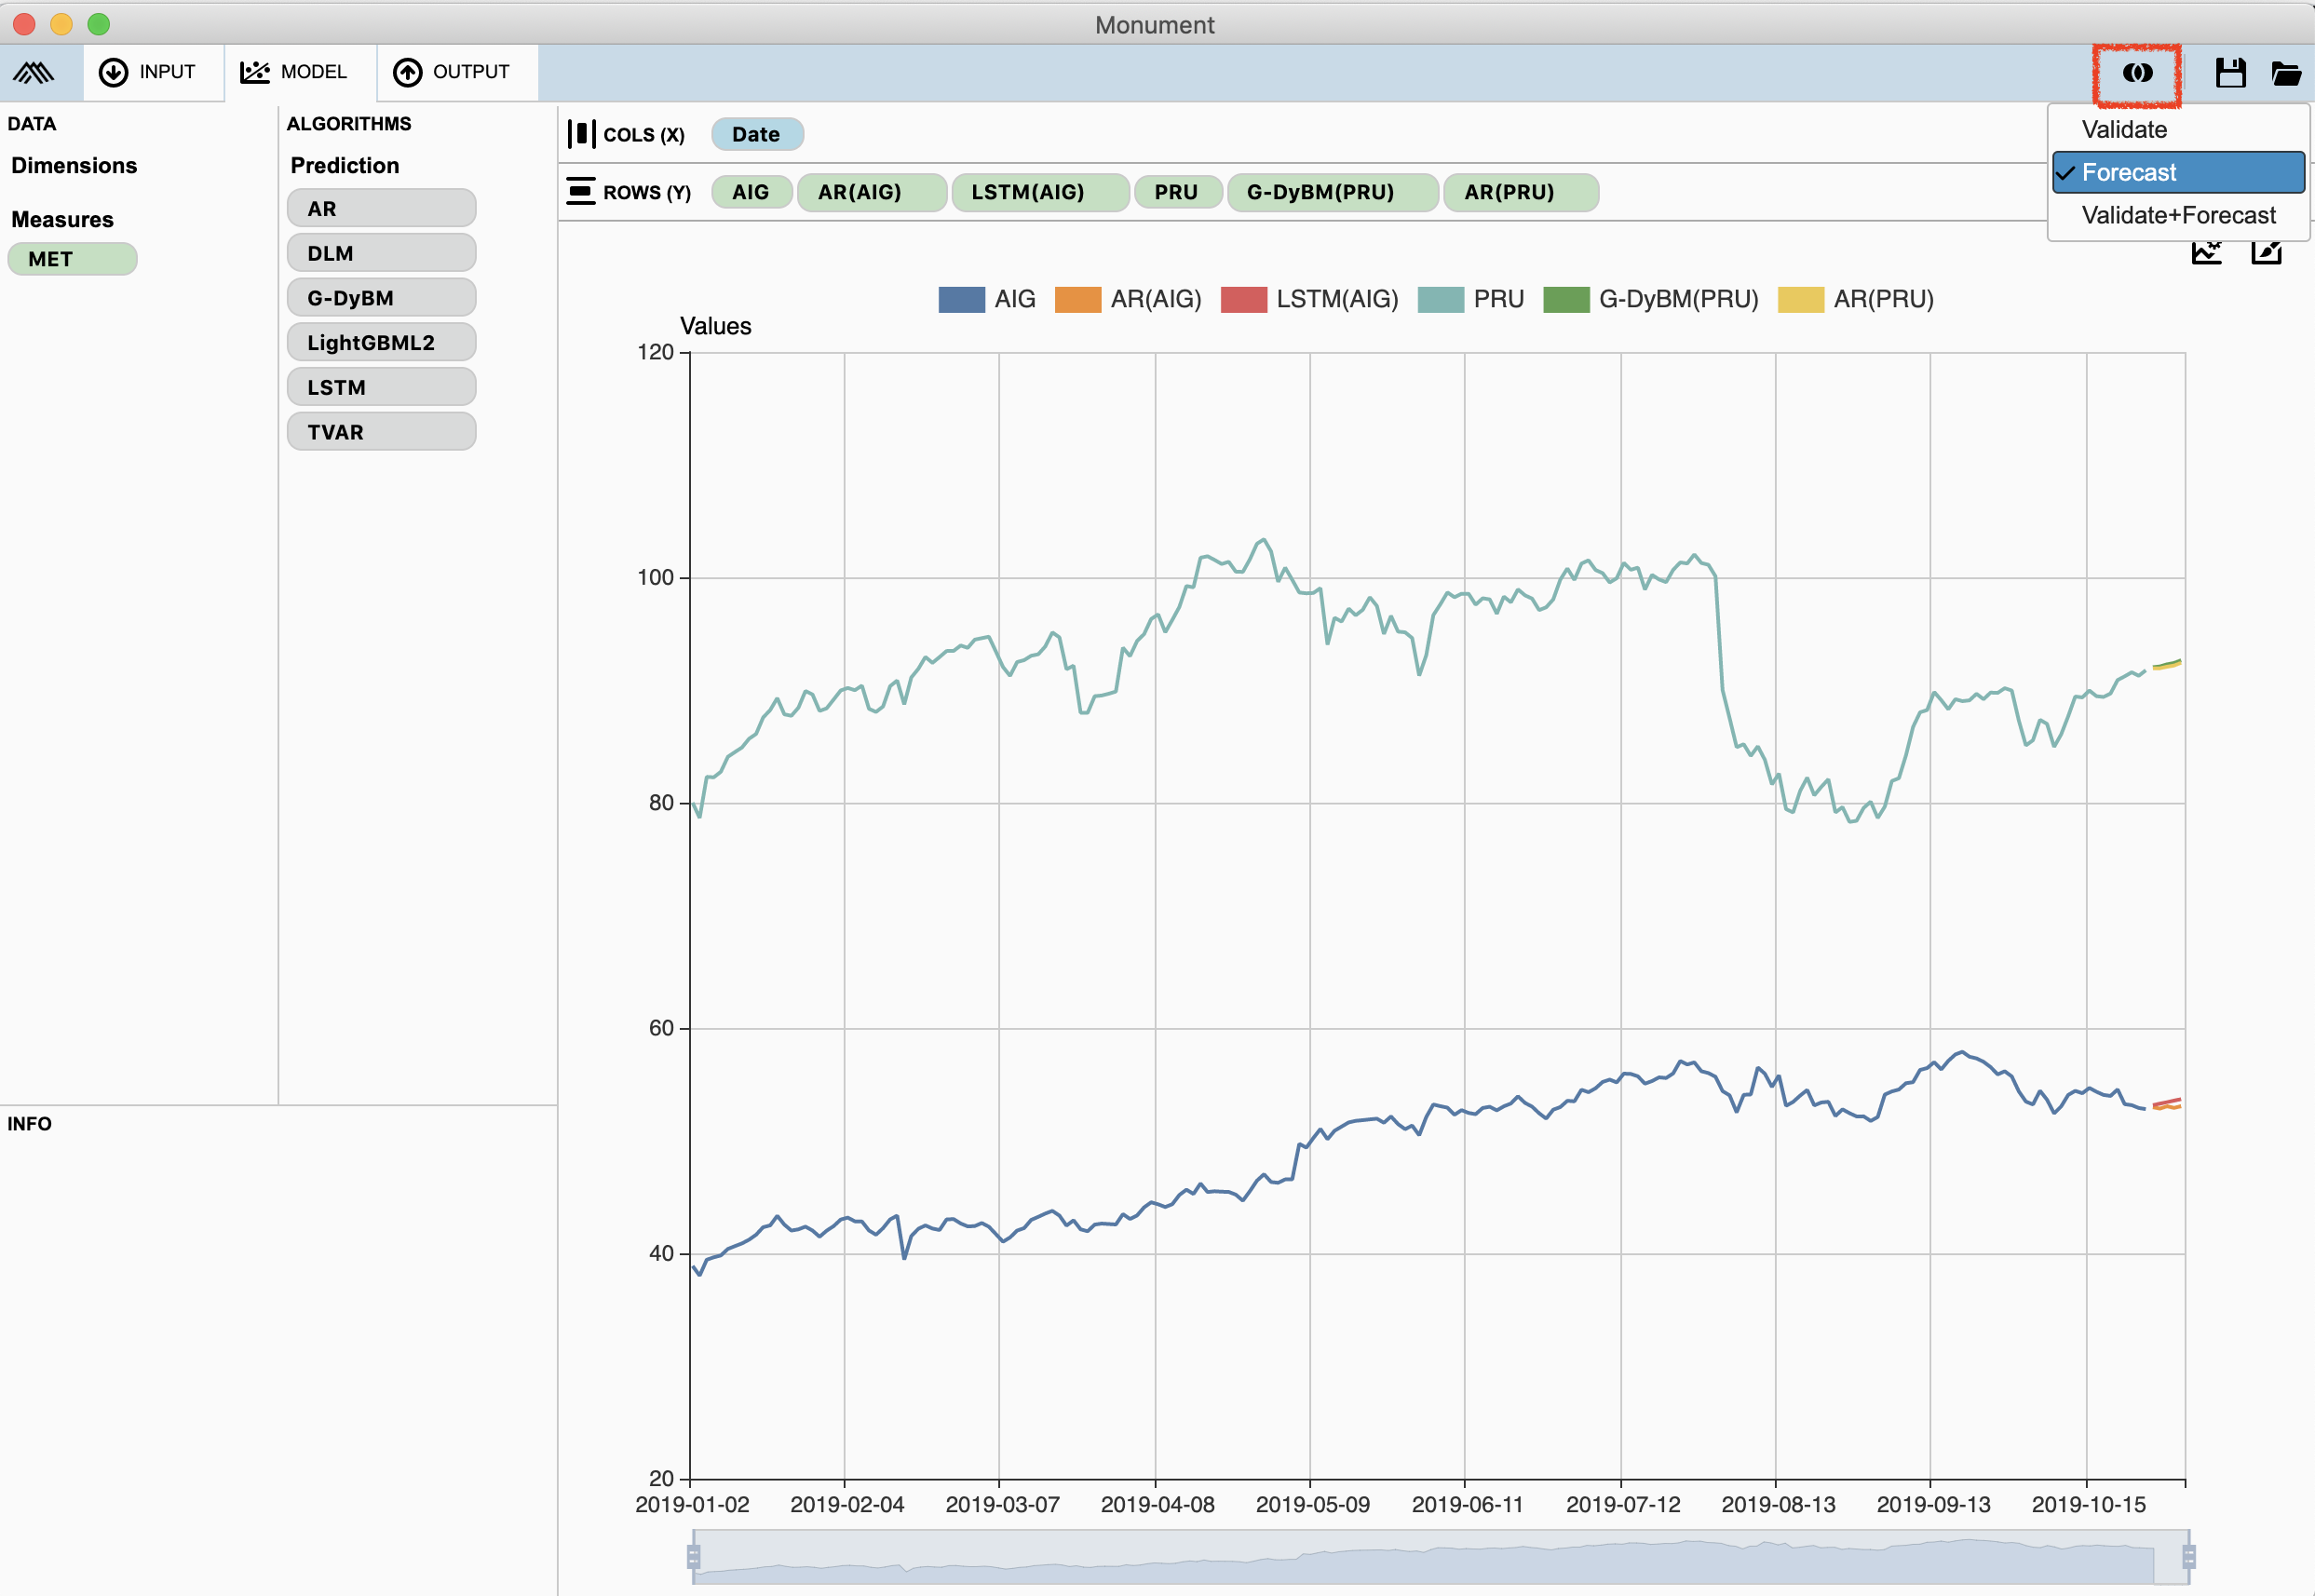
Task: Click the INFO panel label
Action: pyautogui.click(x=29, y=1123)
